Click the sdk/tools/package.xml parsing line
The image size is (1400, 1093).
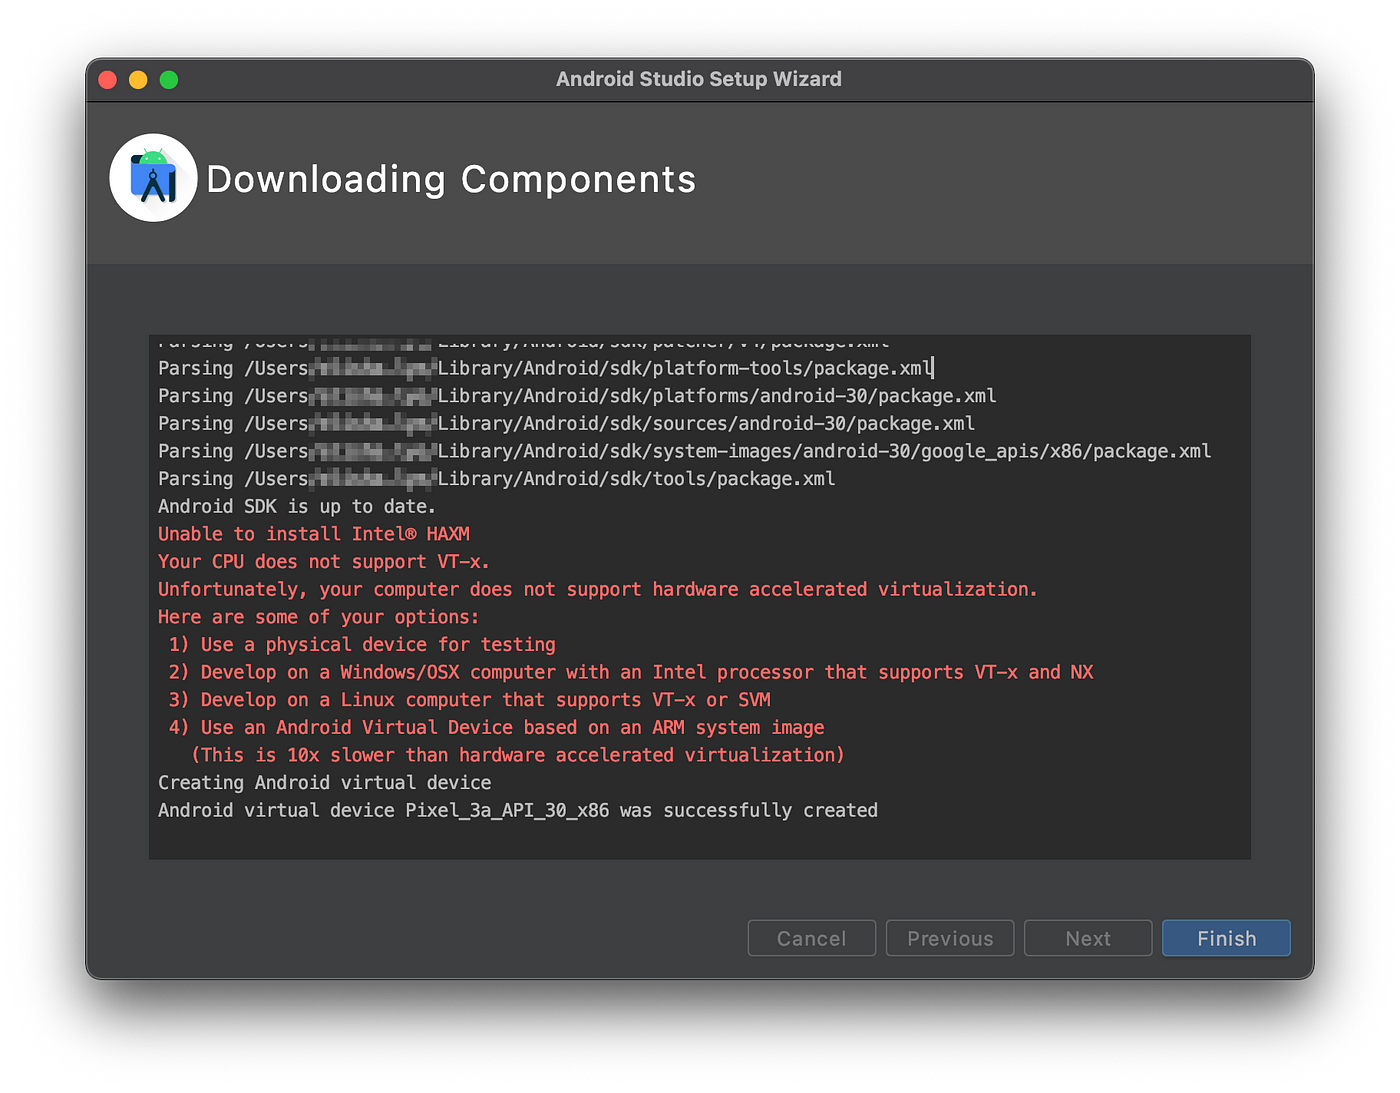[497, 479]
